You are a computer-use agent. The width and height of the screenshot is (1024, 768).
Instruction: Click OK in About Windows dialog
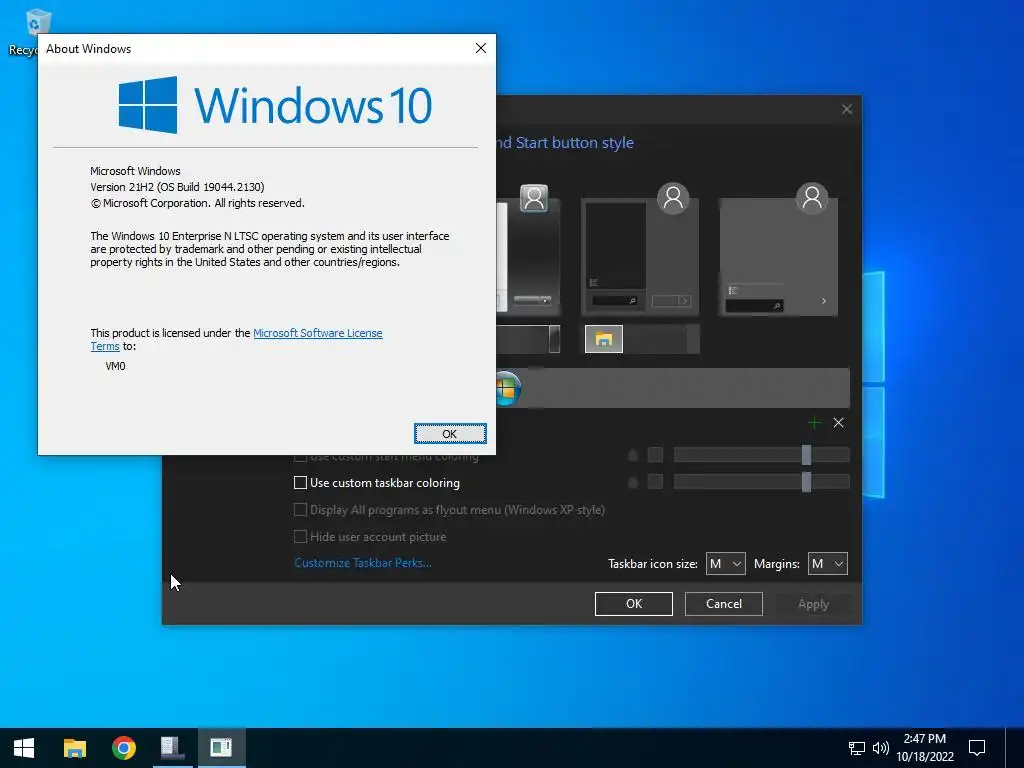(450, 434)
